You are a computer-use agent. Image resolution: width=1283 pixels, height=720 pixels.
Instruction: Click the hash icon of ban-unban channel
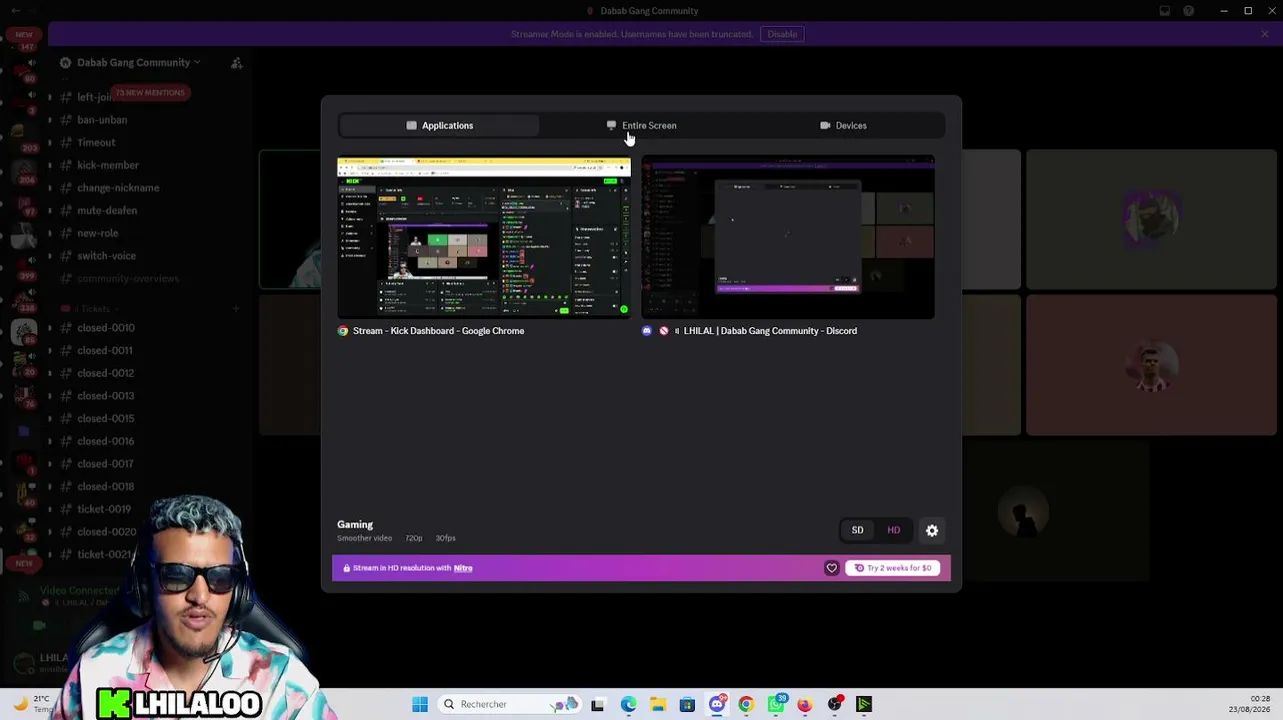tap(65, 120)
